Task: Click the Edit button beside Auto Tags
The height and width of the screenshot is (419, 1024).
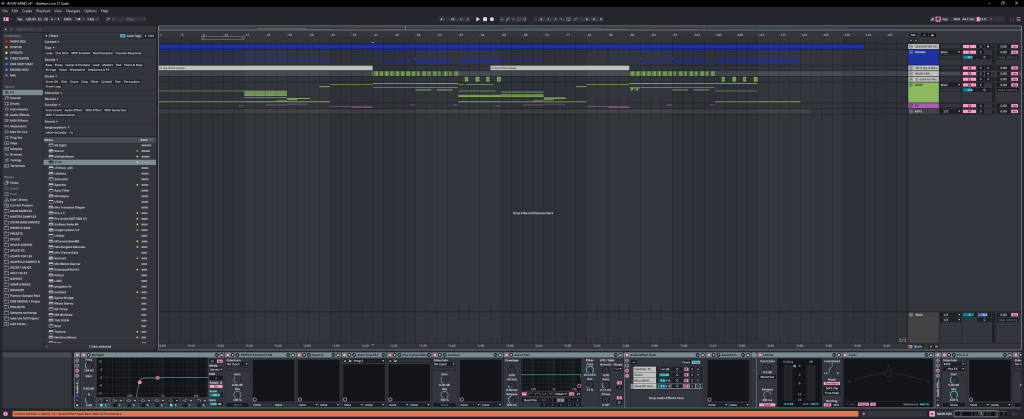Action: pos(149,35)
